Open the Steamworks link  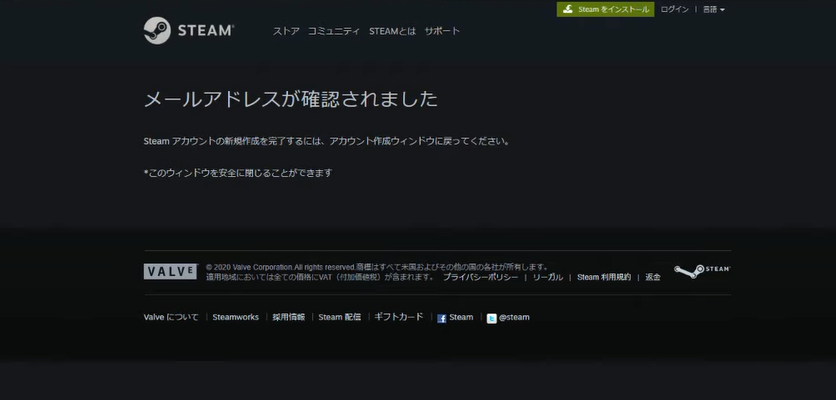[x=236, y=317]
